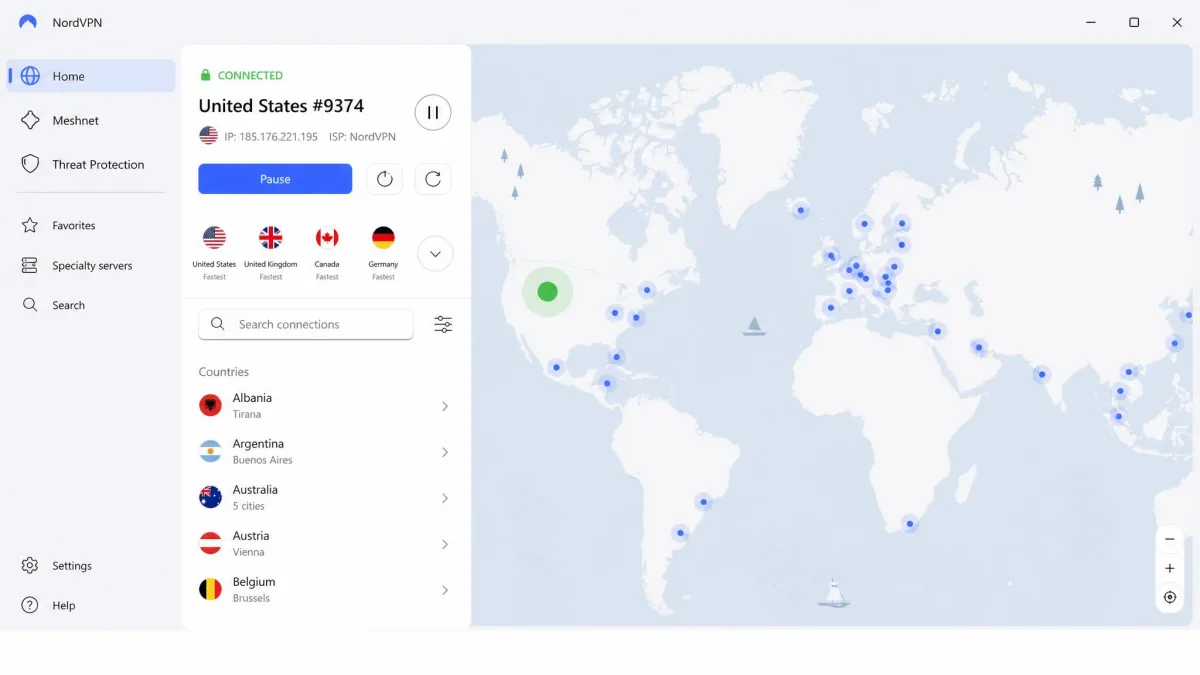Click the blue Pause button
The height and width of the screenshot is (675, 1200).
tap(275, 179)
